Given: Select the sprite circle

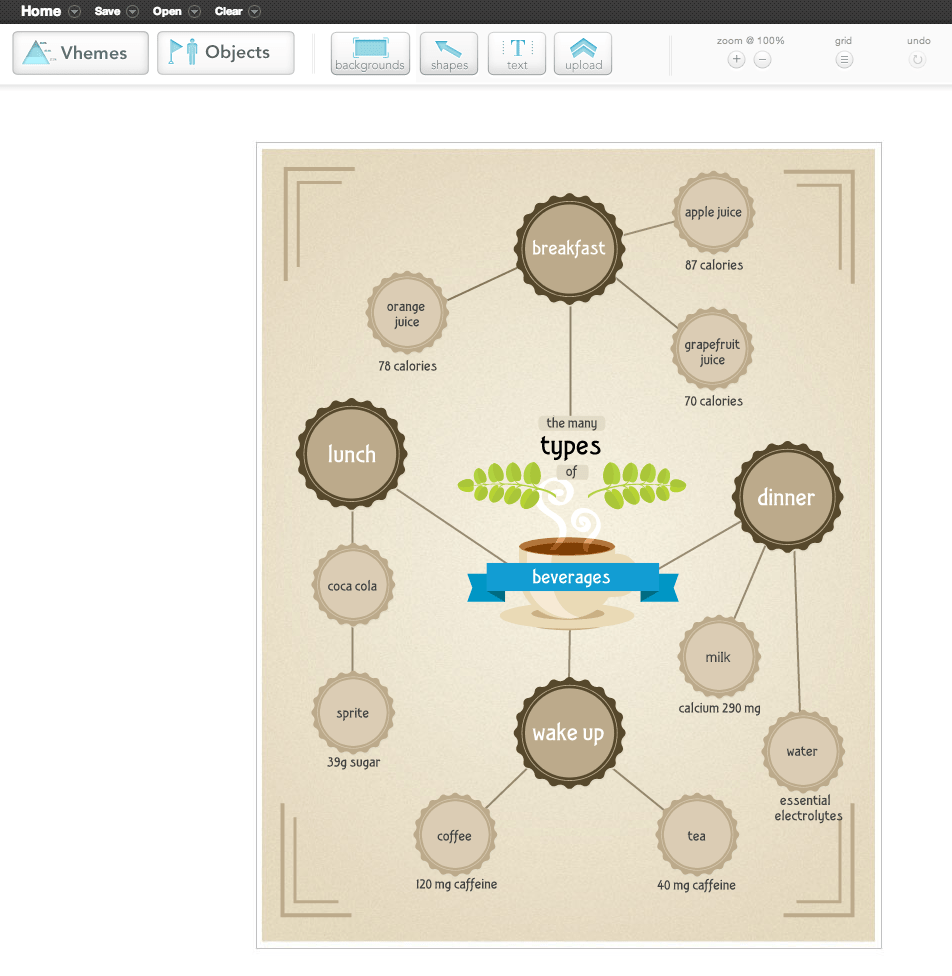Looking at the screenshot, I should point(353,713).
